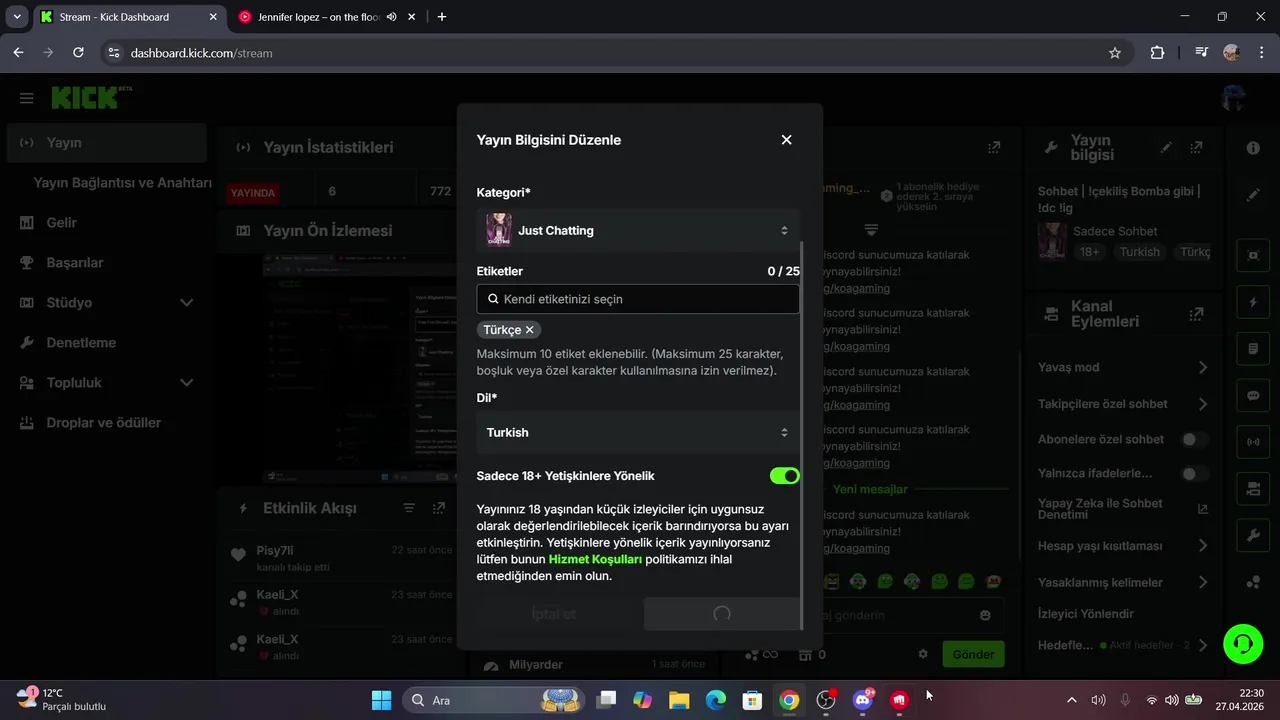Screen dimensions: 1280x720
Task: Open the green support headset button
Action: (1243, 643)
